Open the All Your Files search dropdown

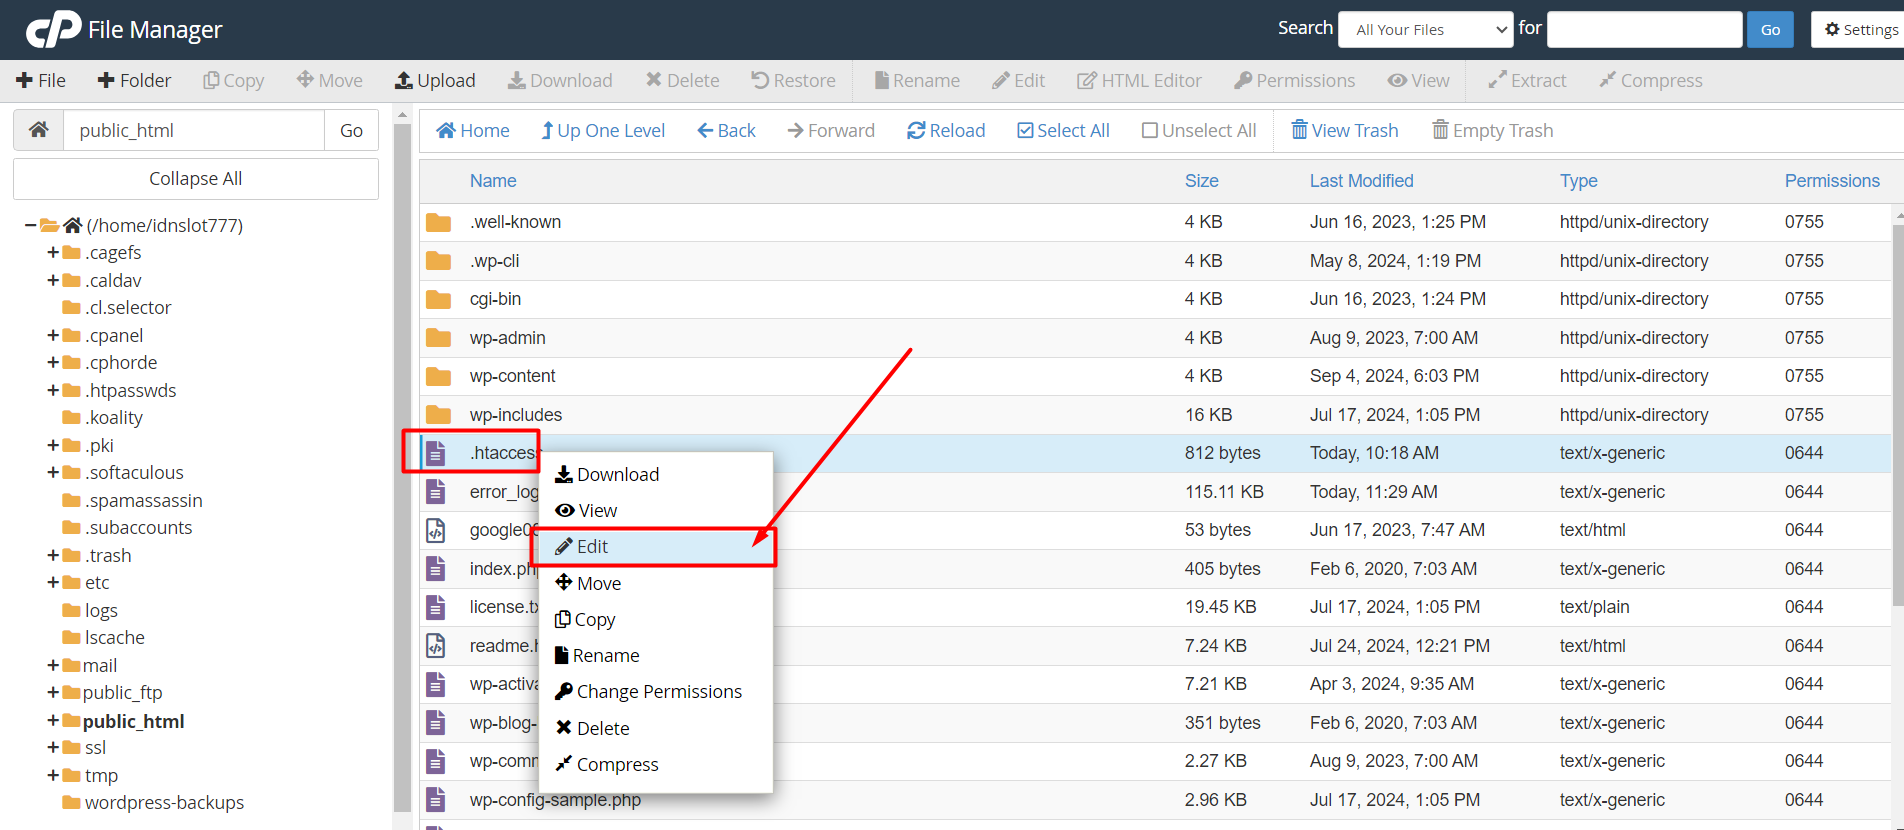pos(1426,29)
